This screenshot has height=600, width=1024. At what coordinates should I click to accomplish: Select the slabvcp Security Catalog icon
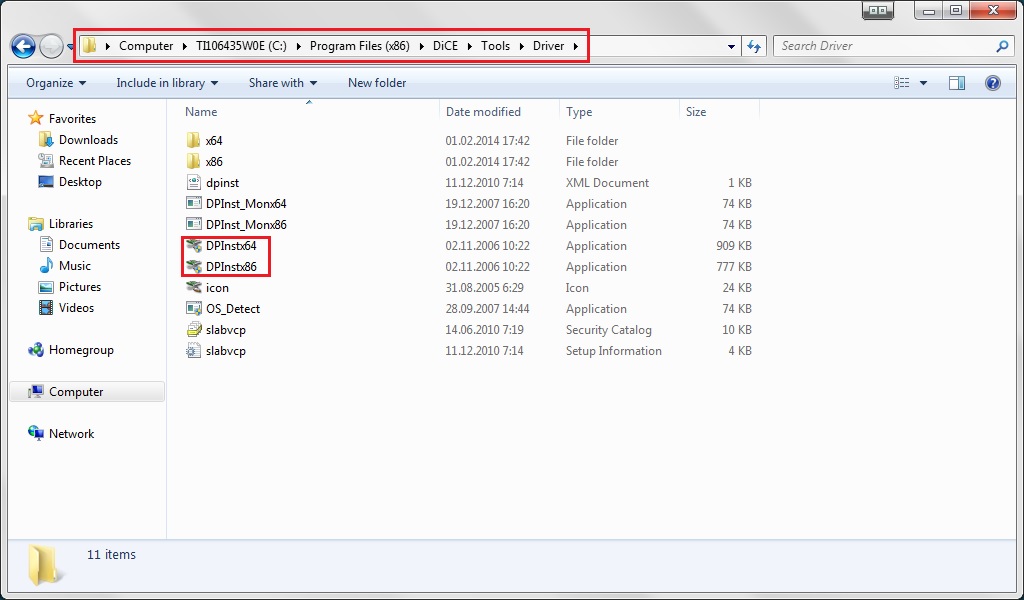tap(194, 330)
